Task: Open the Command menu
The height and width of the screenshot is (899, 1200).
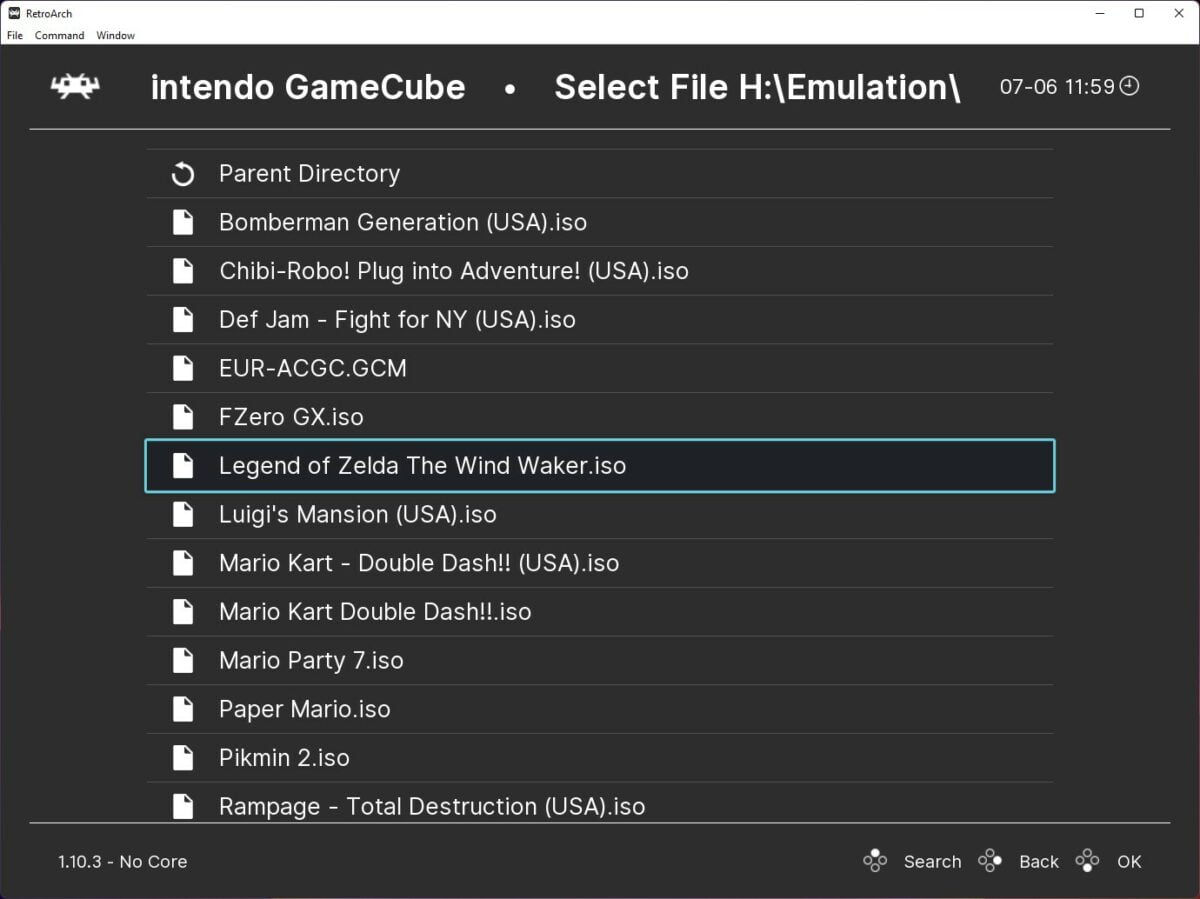Action: tap(59, 35)
